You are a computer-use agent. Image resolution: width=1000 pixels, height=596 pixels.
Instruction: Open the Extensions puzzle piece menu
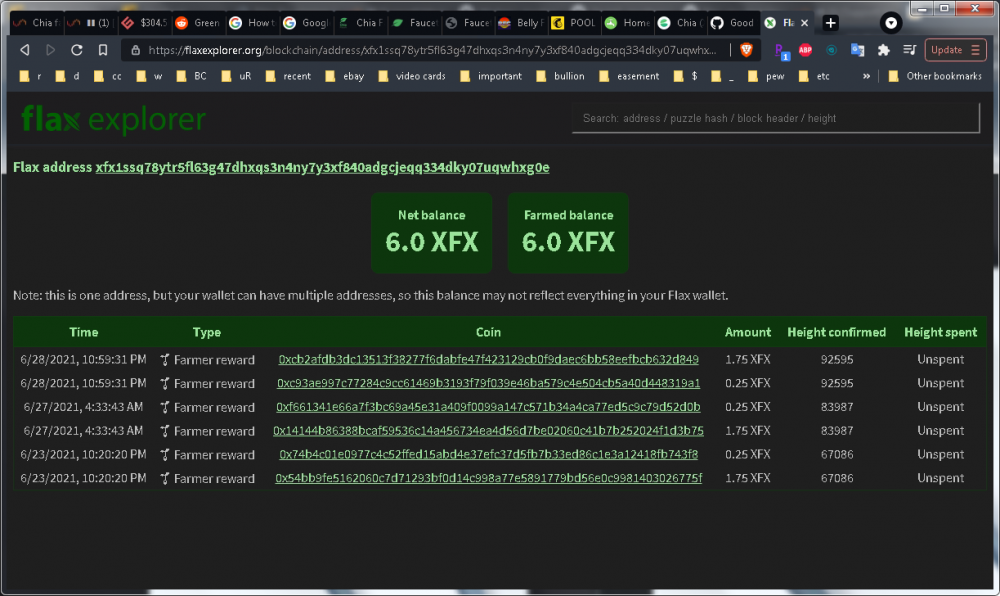click(883, 50)
